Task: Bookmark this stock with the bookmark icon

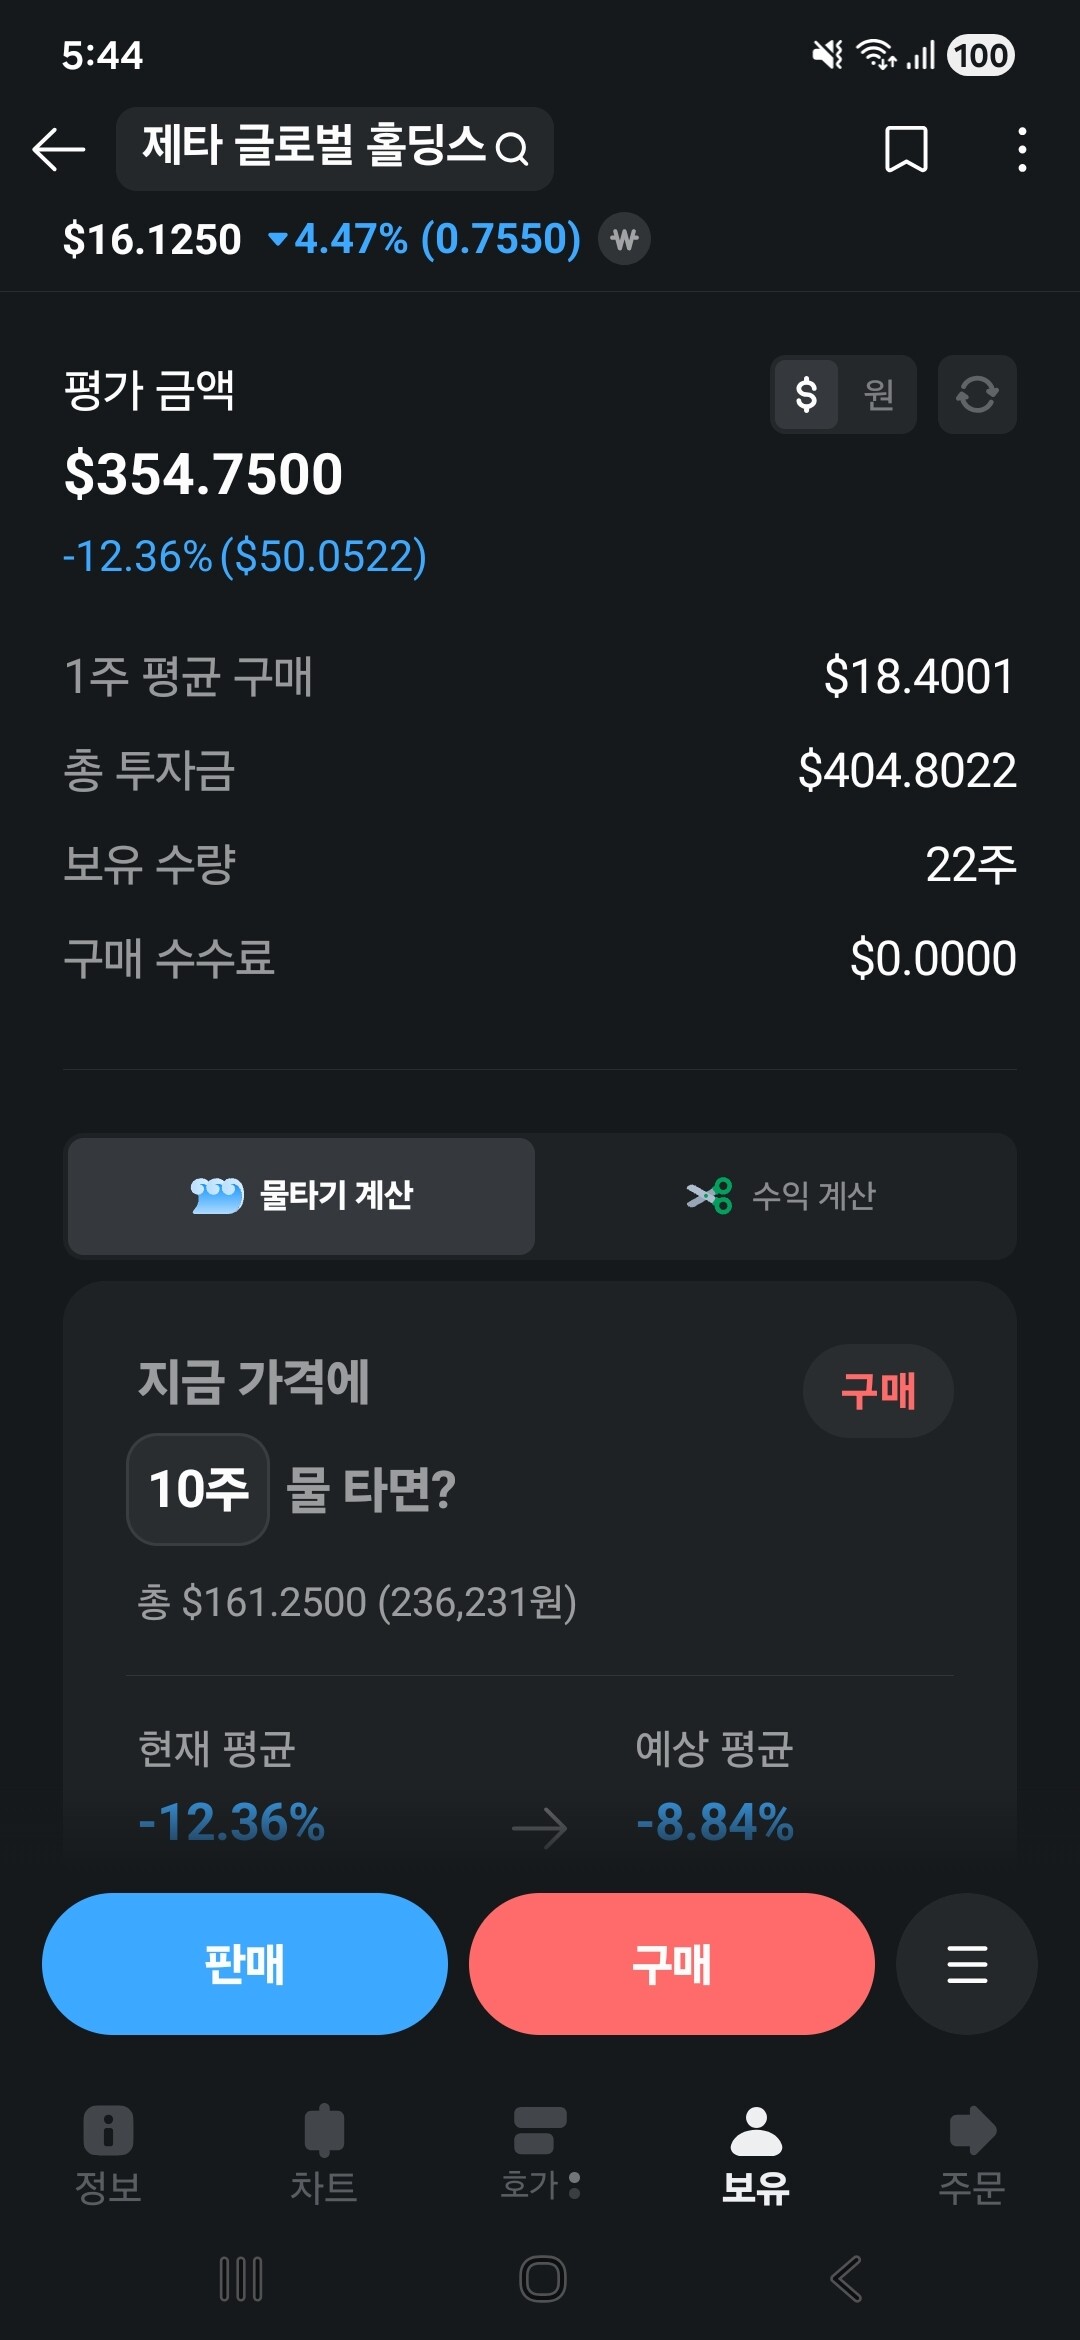Action: pyautogui.click(x=906, y=150)
